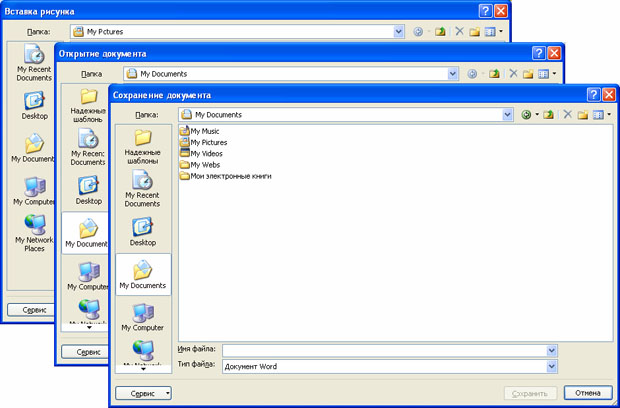Open Back history arrow in Сохранение документа
This screenshot has height=408, width=620.
pos(537,115)
